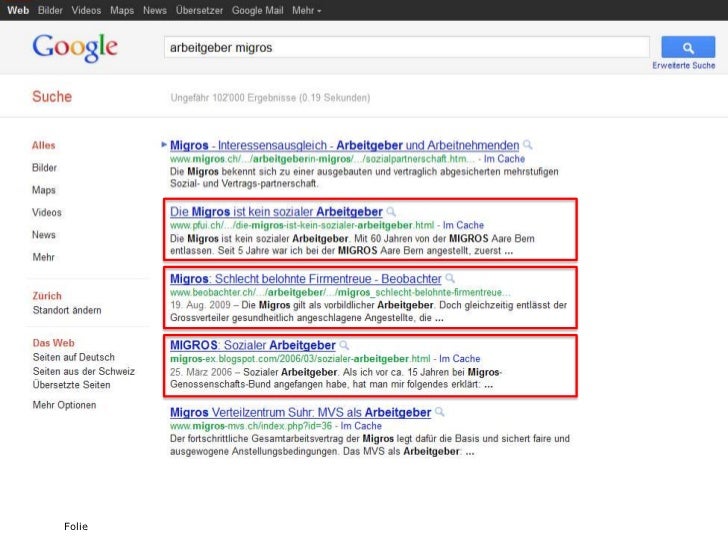Expand the Mehr dropdown in top bar

click(306, 10)
